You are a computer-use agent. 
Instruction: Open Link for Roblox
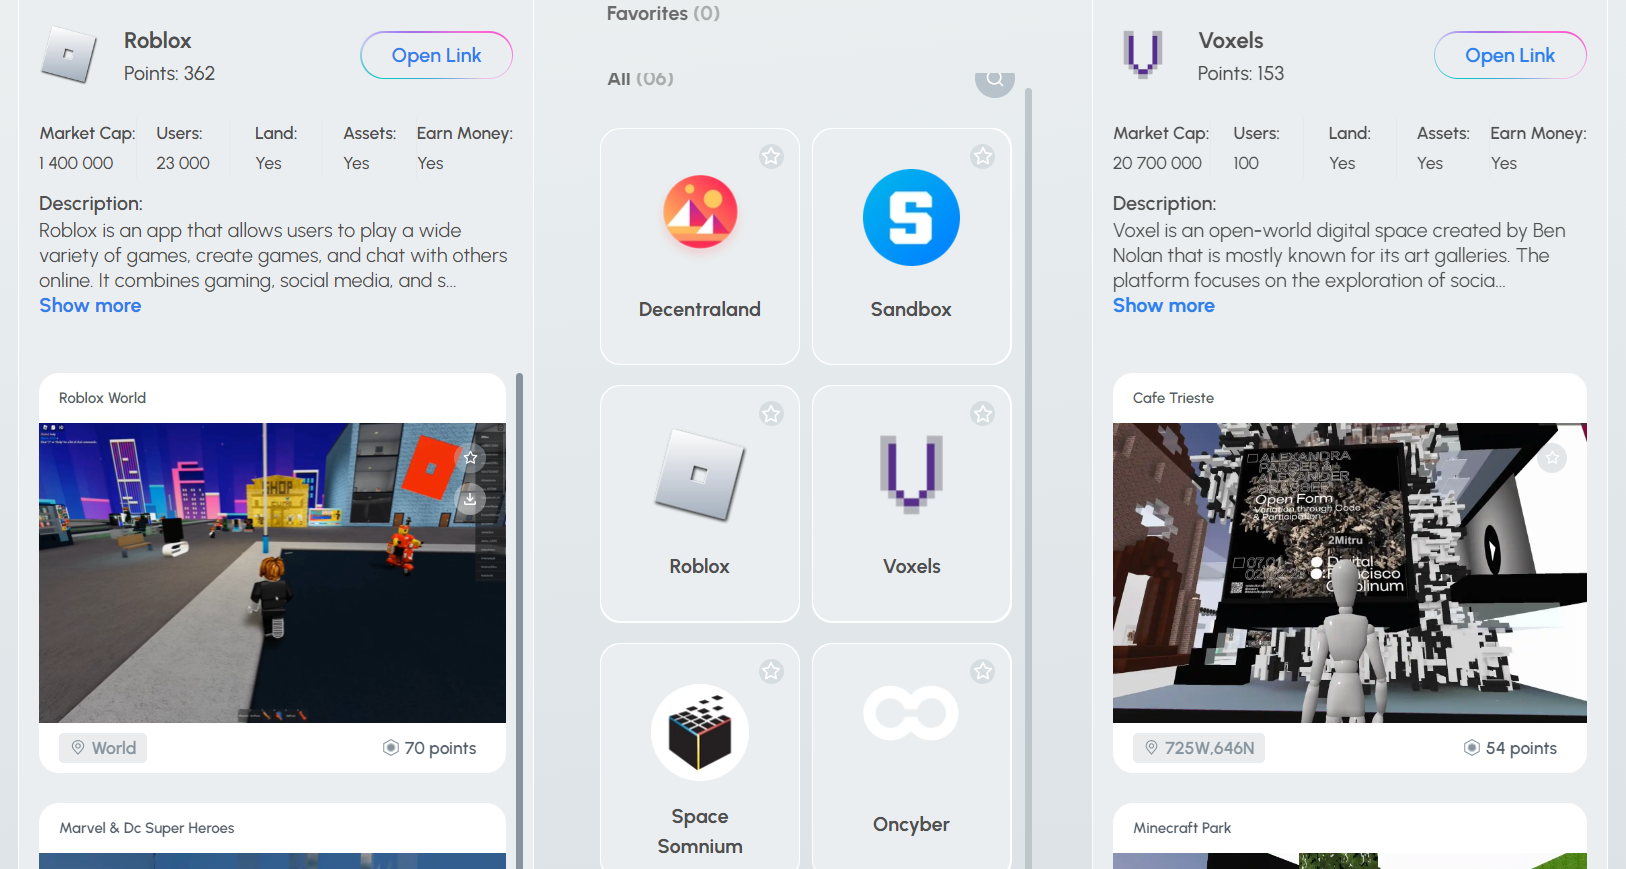(437, 55)
